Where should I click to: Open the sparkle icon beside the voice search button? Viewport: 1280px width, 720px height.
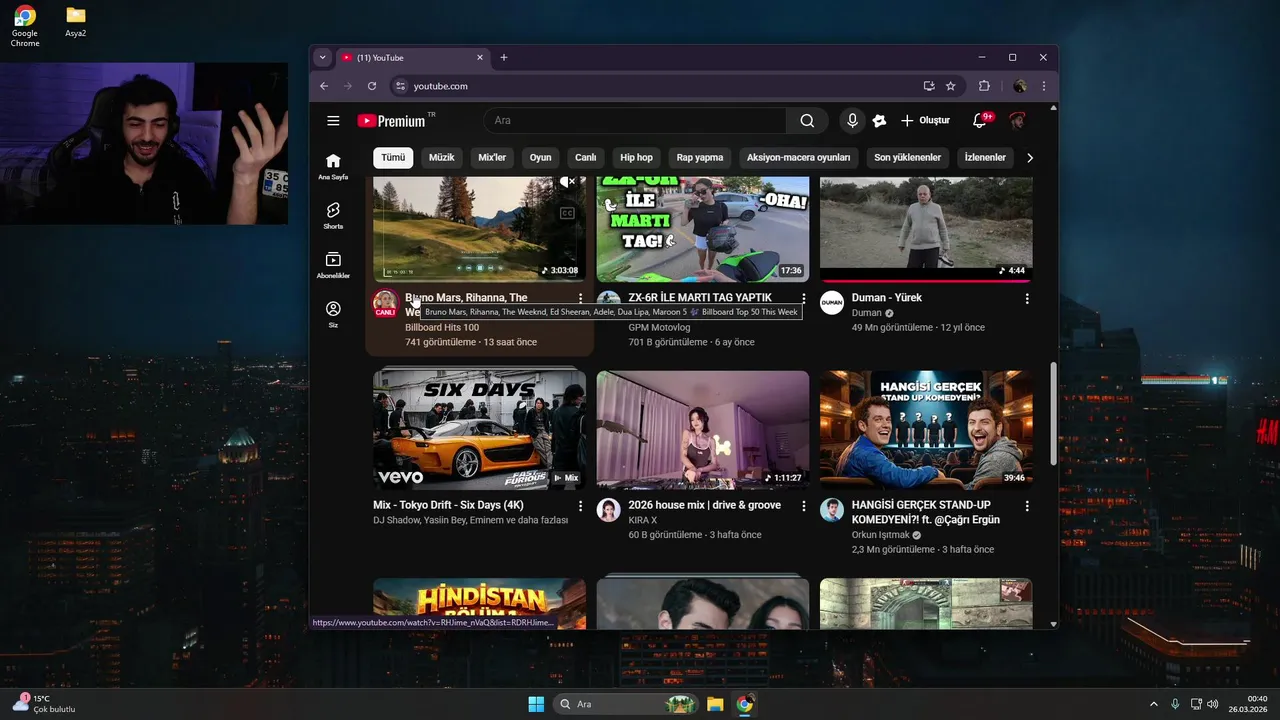coord(879,121)
